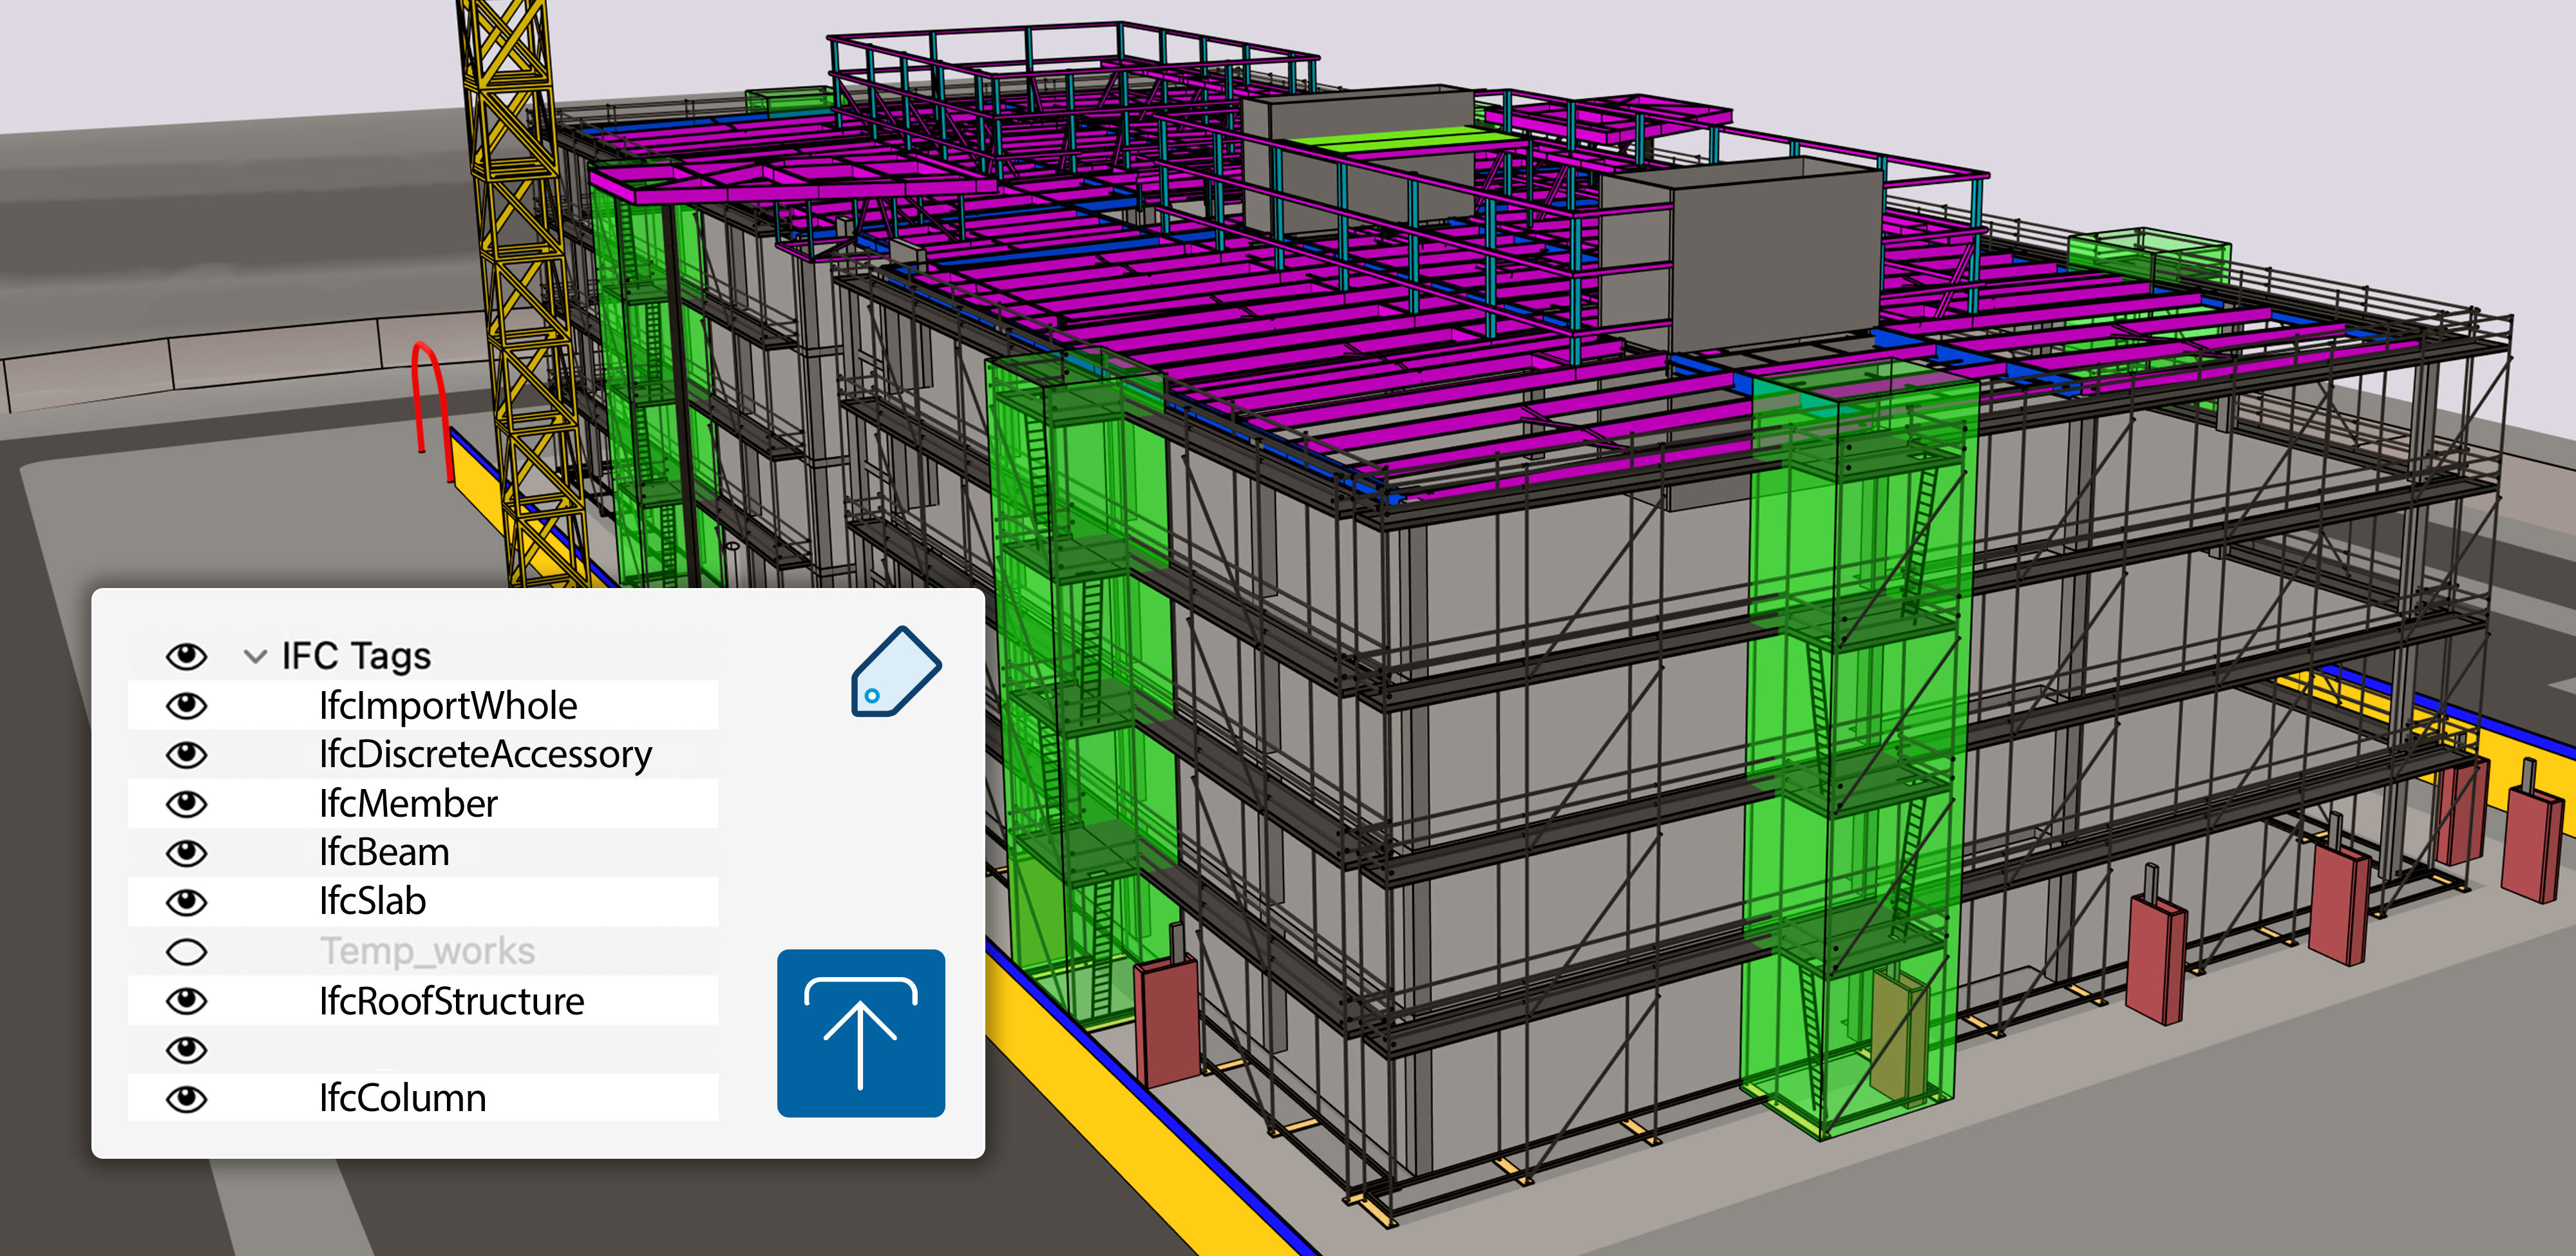The height and width of the screenshot is (1256, 2576).
Task: Hide the IfcImportWhole tag
Action: click(x=186, y=706)
